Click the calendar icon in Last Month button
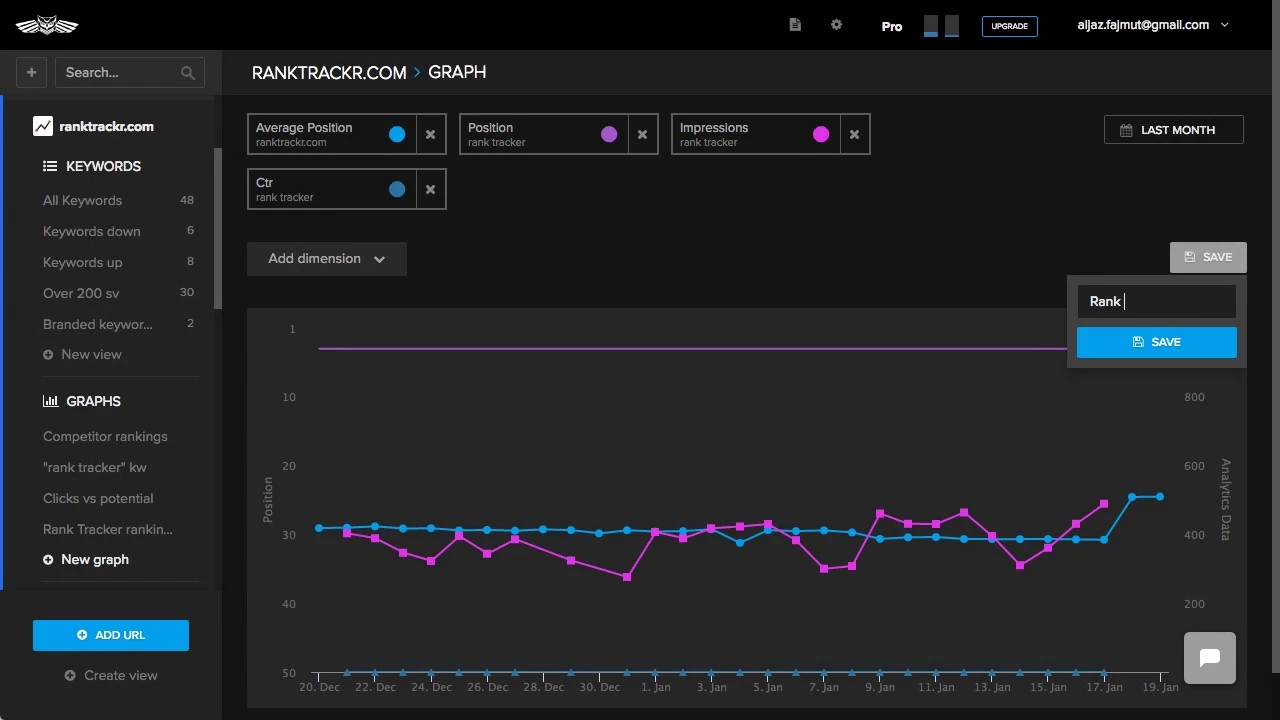1280x720 pixels. pos(1126,130)
